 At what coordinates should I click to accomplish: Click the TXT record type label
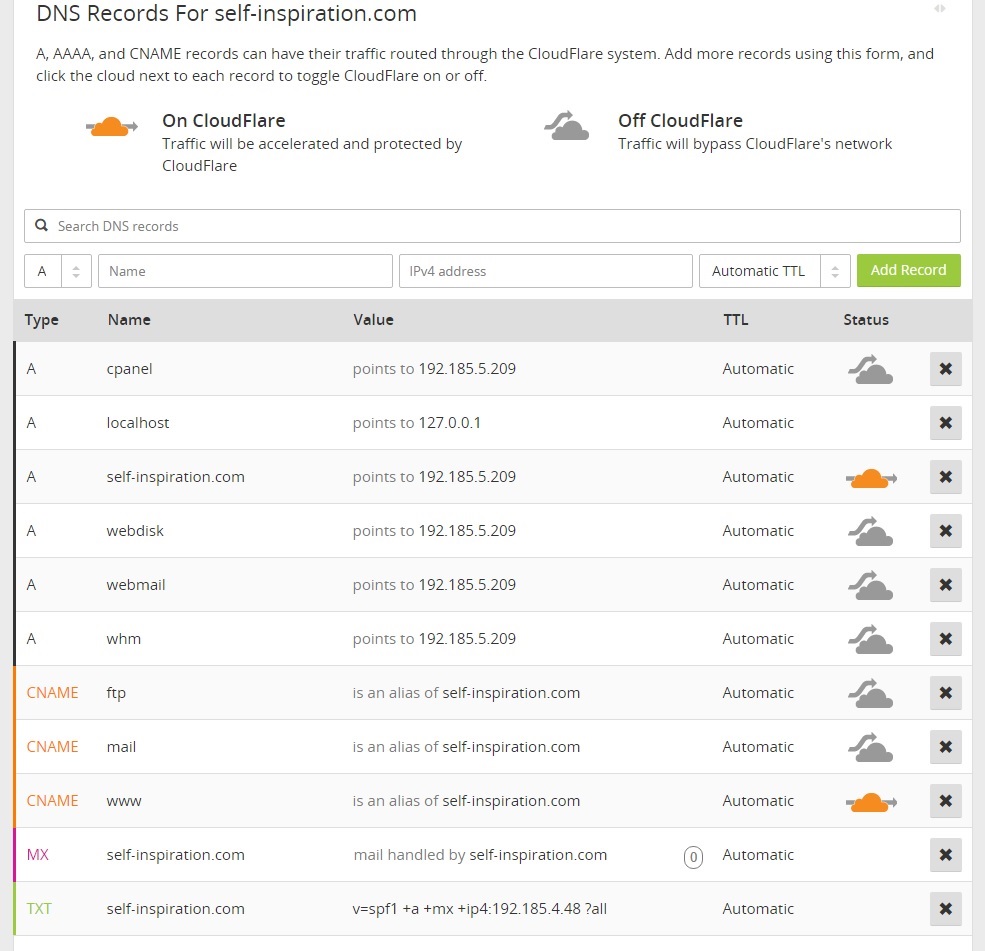point(39,909)
